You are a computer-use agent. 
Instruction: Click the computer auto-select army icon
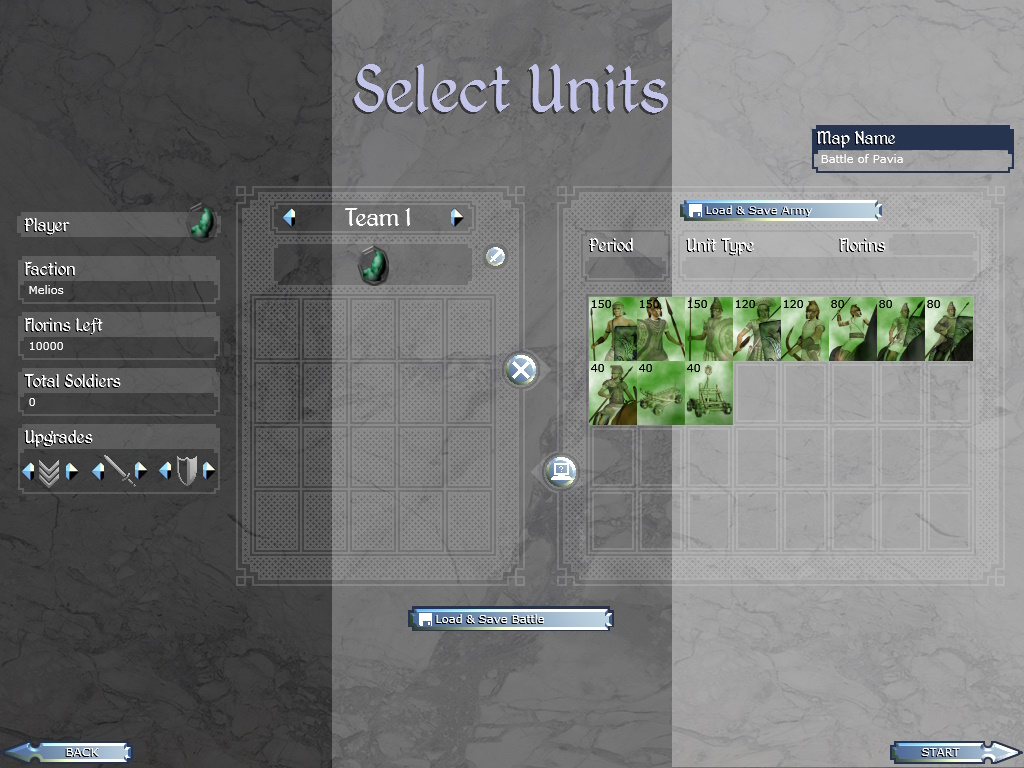(561, 471)
